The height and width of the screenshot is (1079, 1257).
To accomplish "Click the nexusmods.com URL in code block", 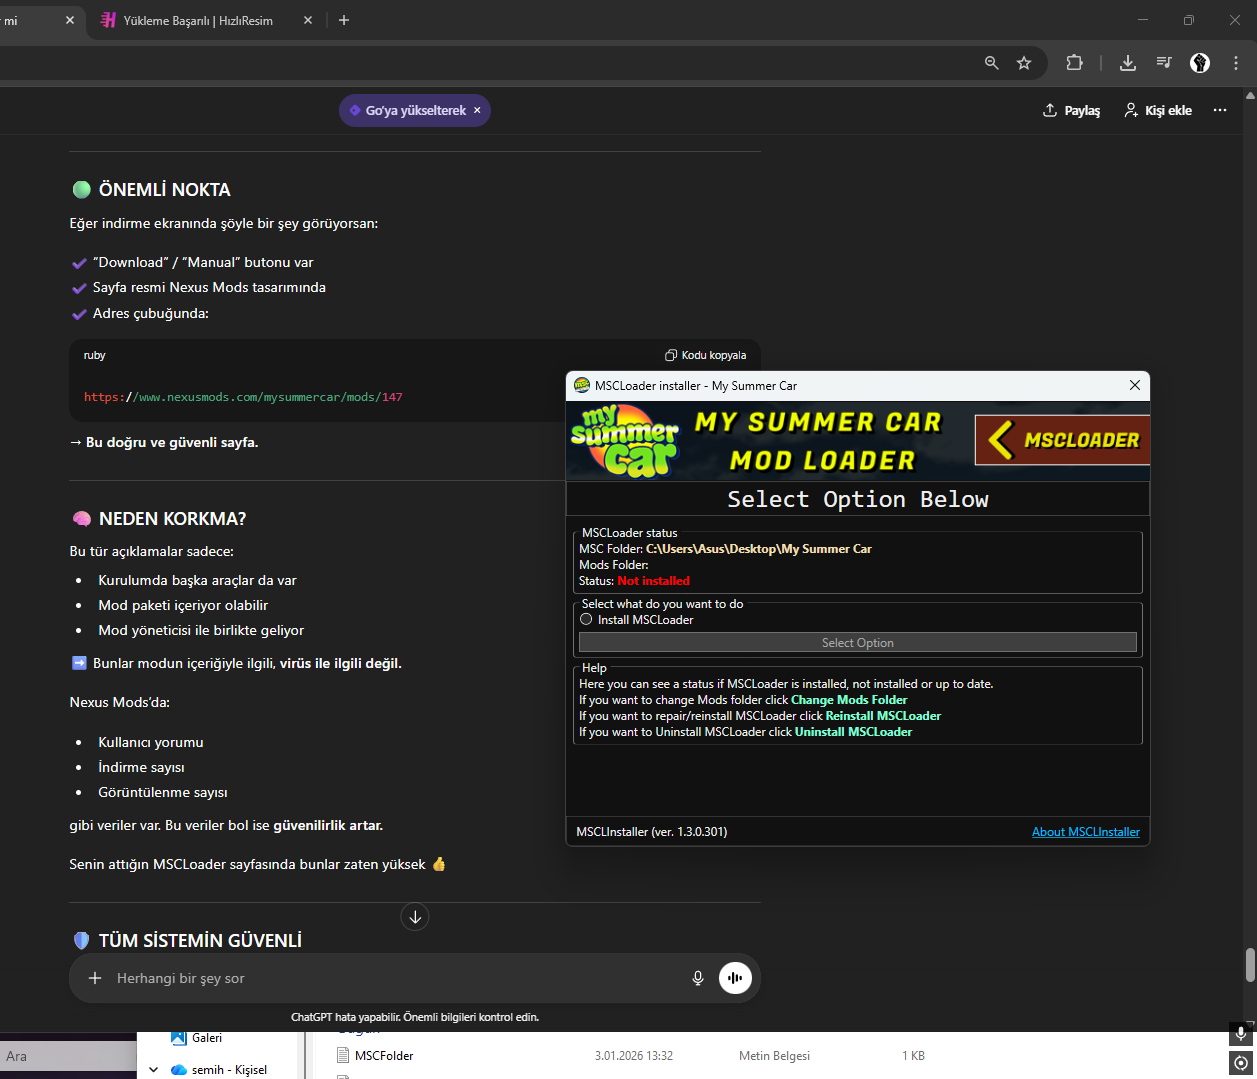I will pos(243,397).
